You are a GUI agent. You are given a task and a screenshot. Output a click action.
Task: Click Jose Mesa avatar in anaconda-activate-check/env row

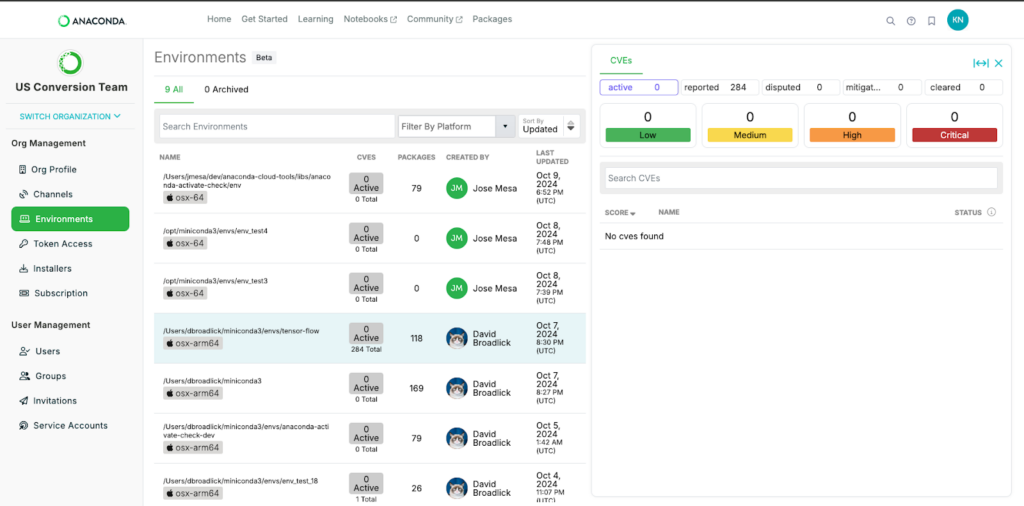(456, 188)
